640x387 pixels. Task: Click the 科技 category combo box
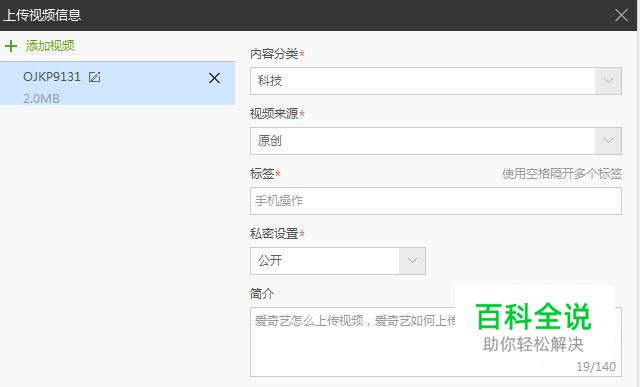[436, 81]
